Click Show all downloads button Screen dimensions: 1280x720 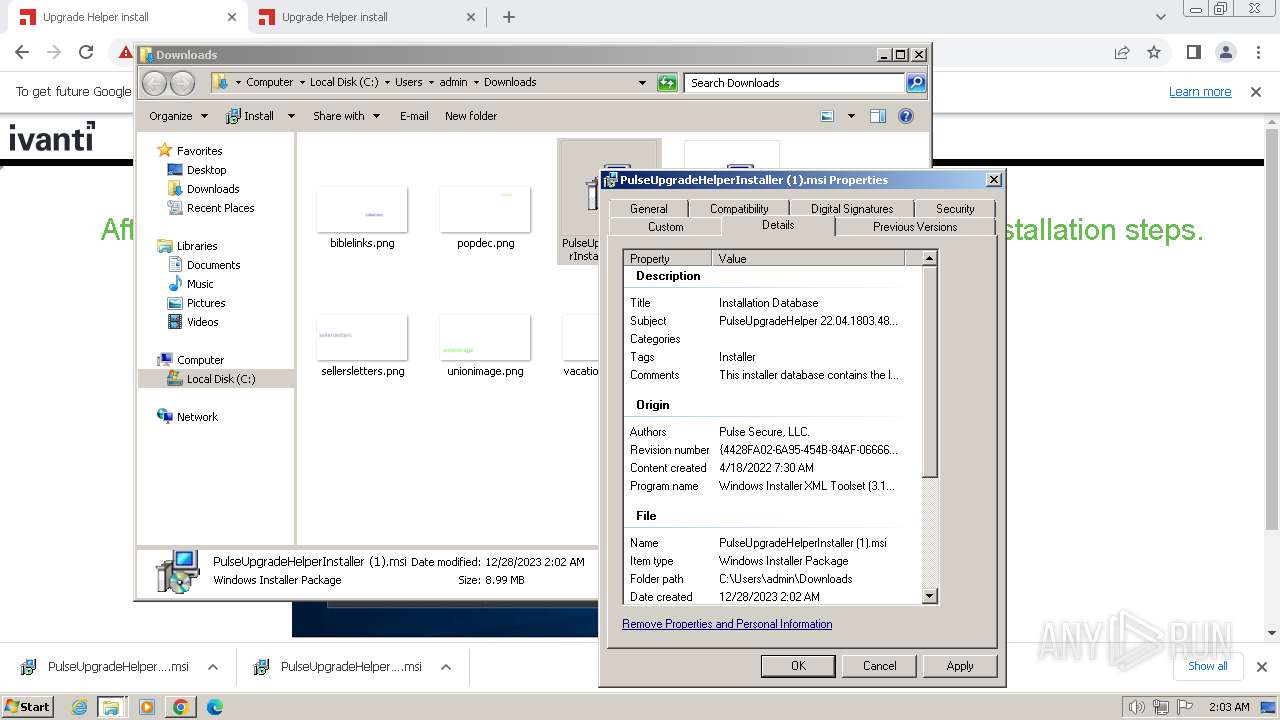(x=1207, y=666)
